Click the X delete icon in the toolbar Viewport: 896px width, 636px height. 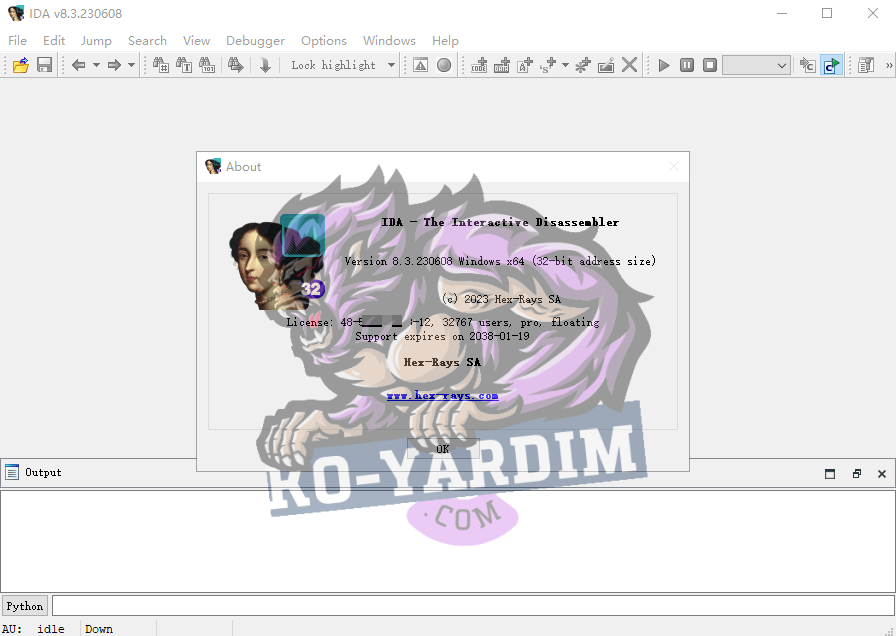click(629, 65)
